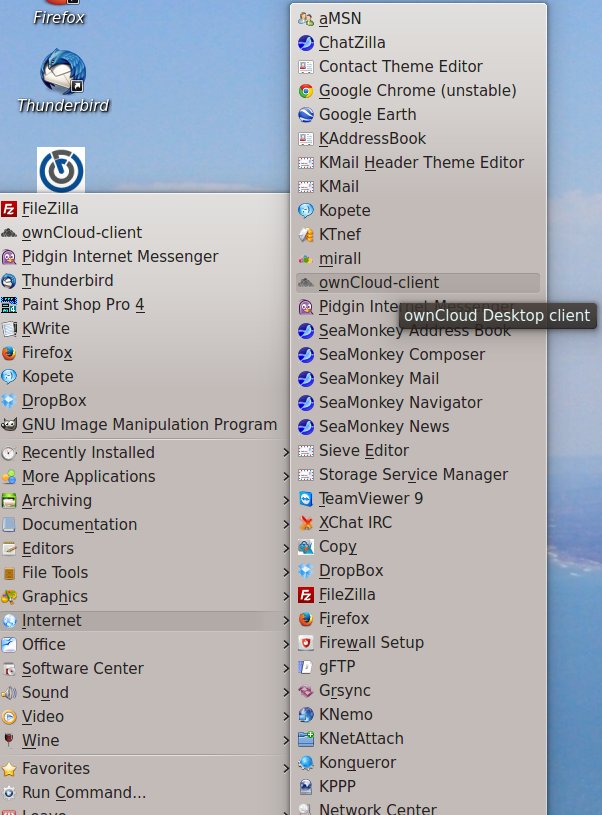Screen dimensions: 602x815
Task: Expand the File Tools submenu
Action: point(145,573)
